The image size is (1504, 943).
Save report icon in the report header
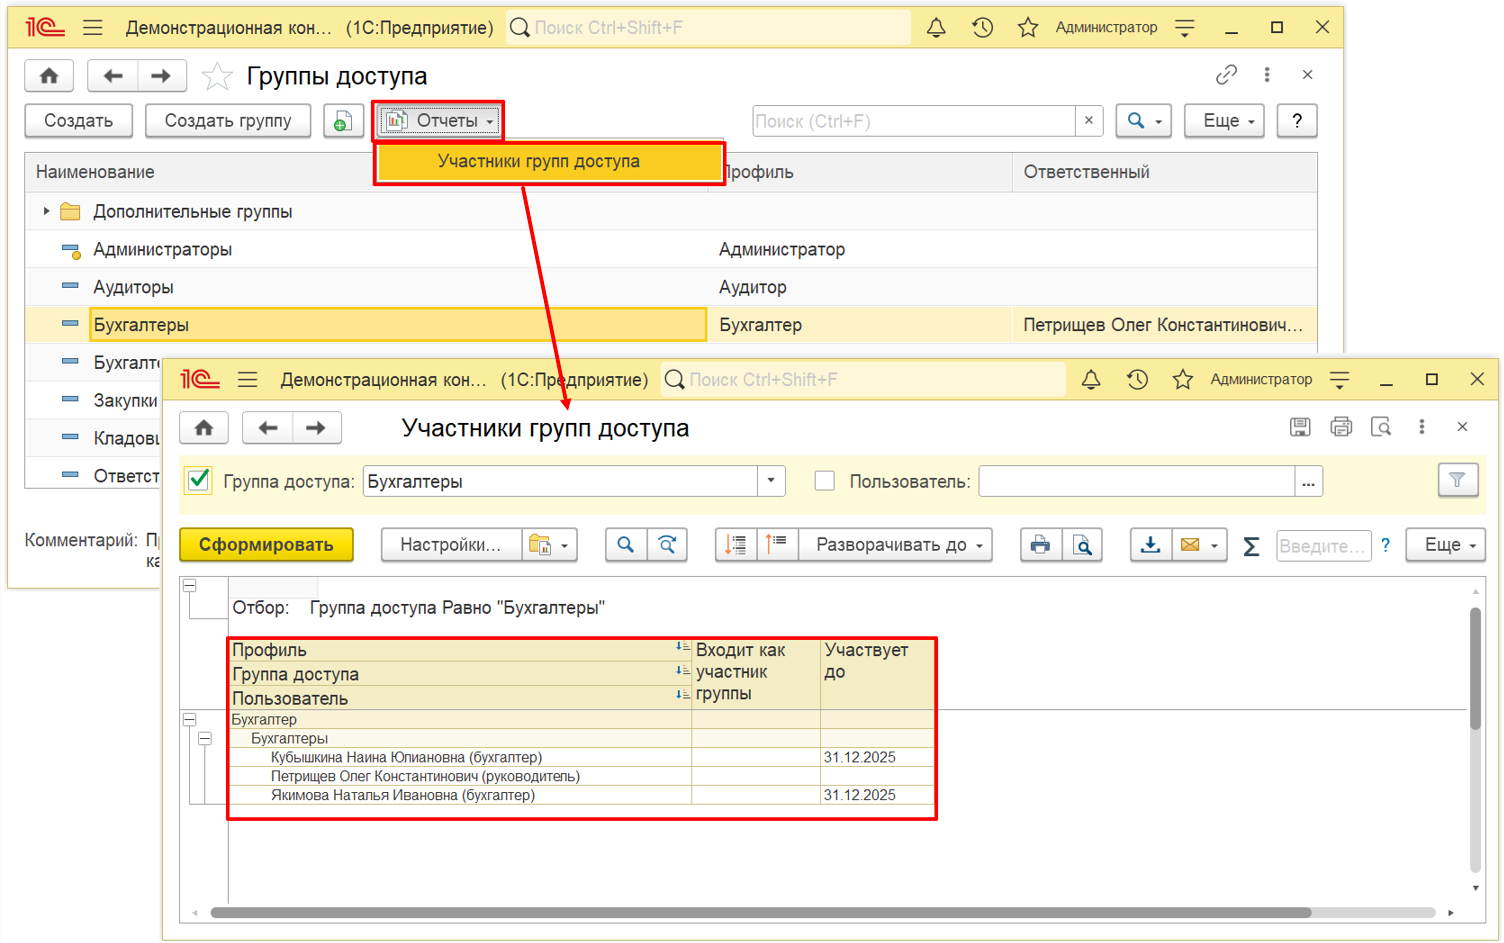1300,427
